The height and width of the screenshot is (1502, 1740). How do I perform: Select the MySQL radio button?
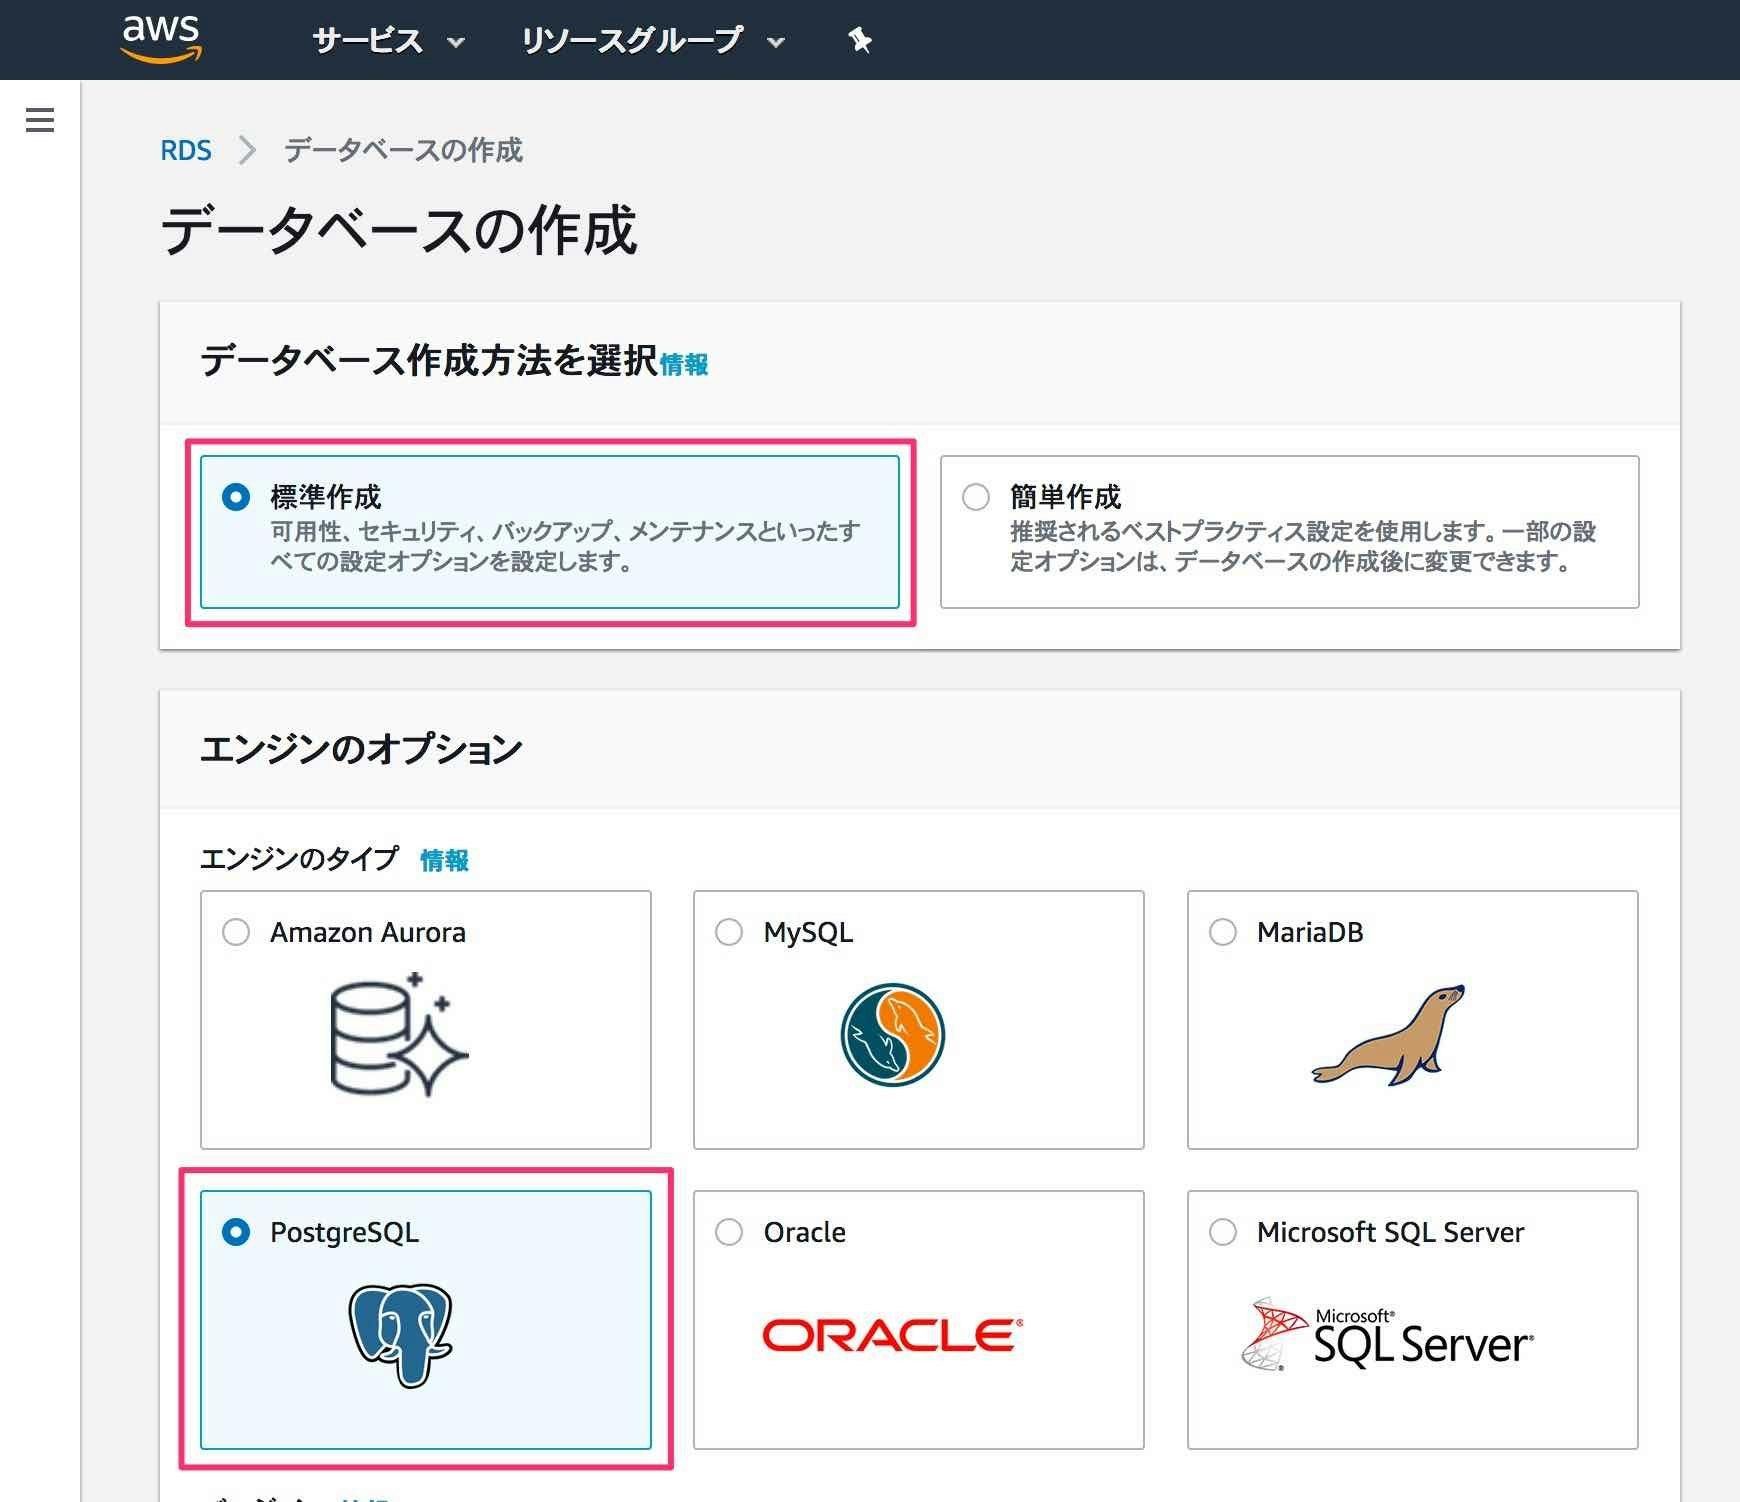[x=729, y=932]
